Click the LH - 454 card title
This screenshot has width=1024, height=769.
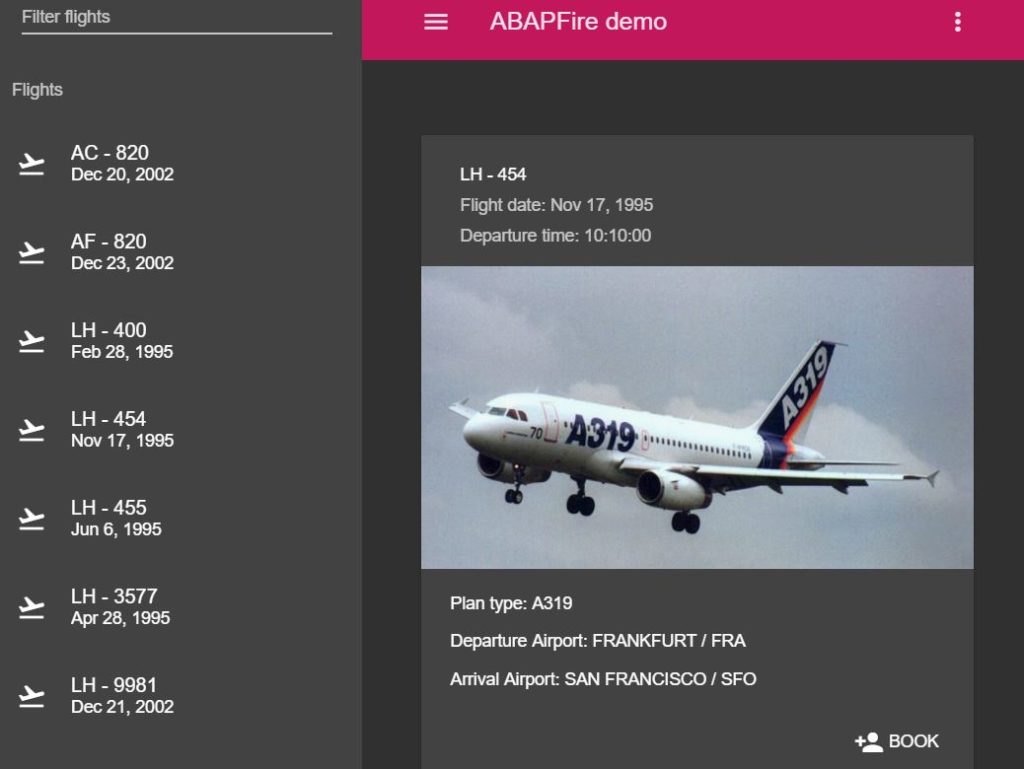click(492, 174)
